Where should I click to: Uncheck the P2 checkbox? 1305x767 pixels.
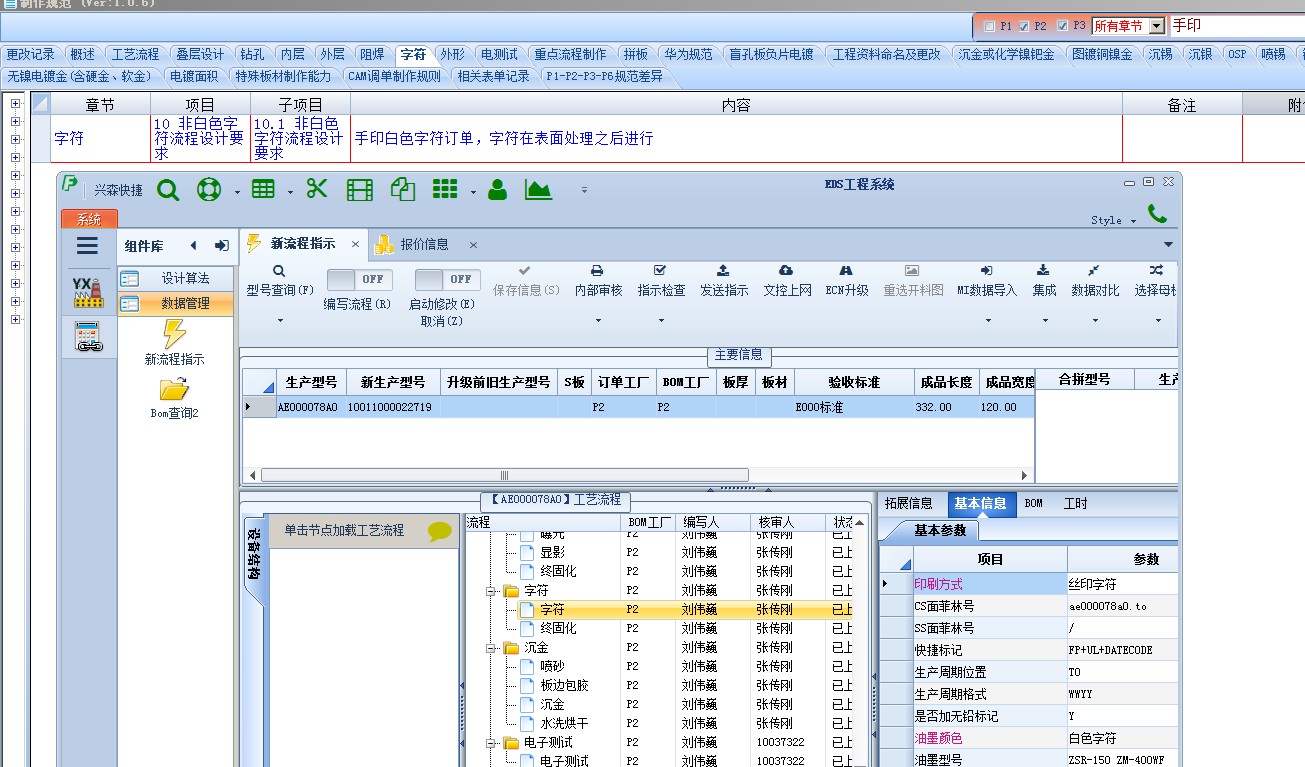coord(1024,26)
